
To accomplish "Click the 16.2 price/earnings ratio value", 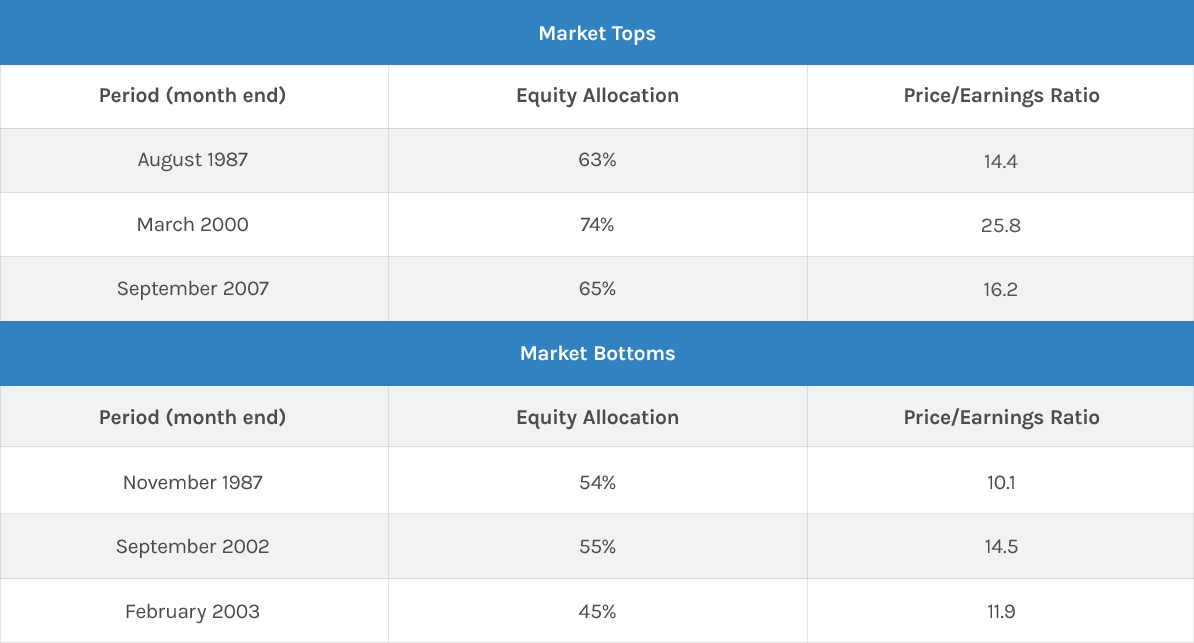I will 1000,289.
